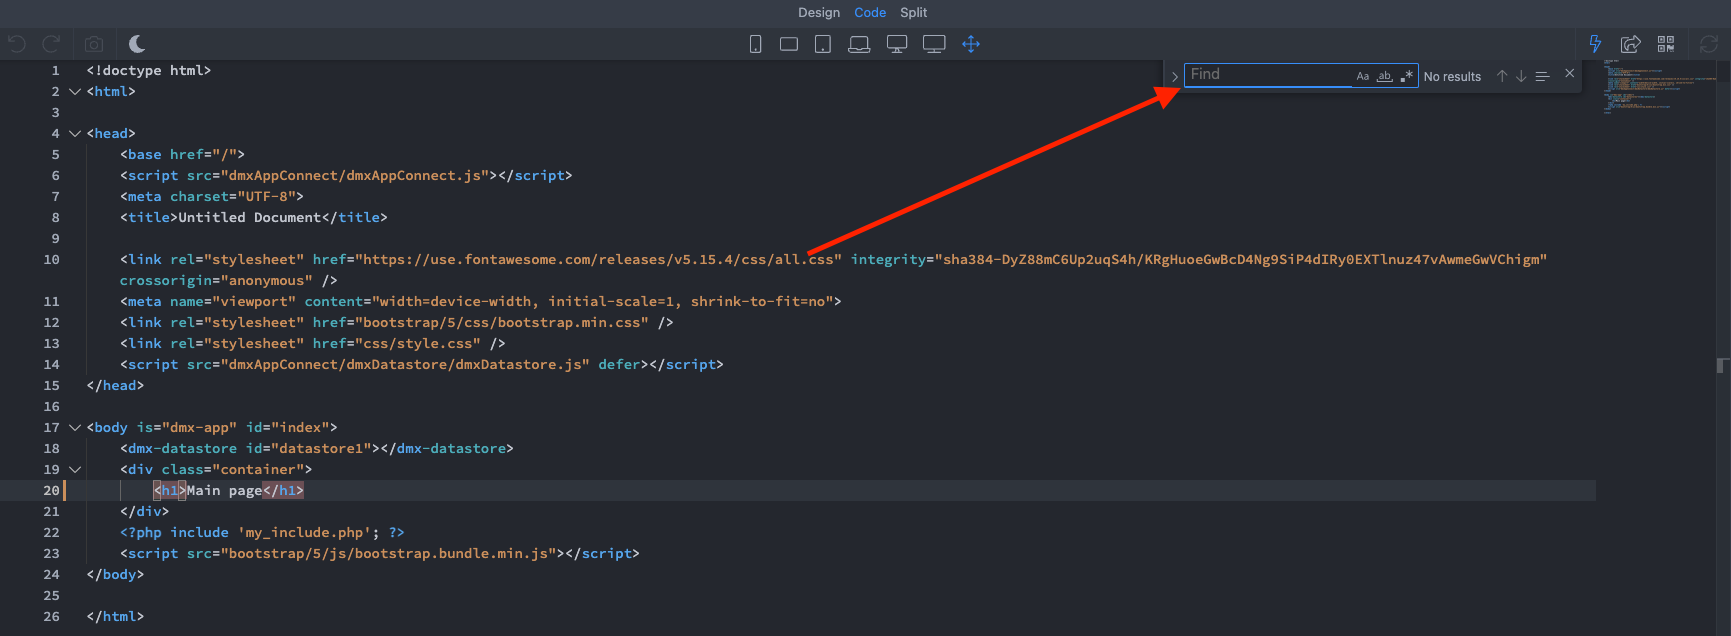Viewport: 1731px width, 636px height.
Task: Click the 'Untitled Document' title text
Action: (x=250, y=217)
